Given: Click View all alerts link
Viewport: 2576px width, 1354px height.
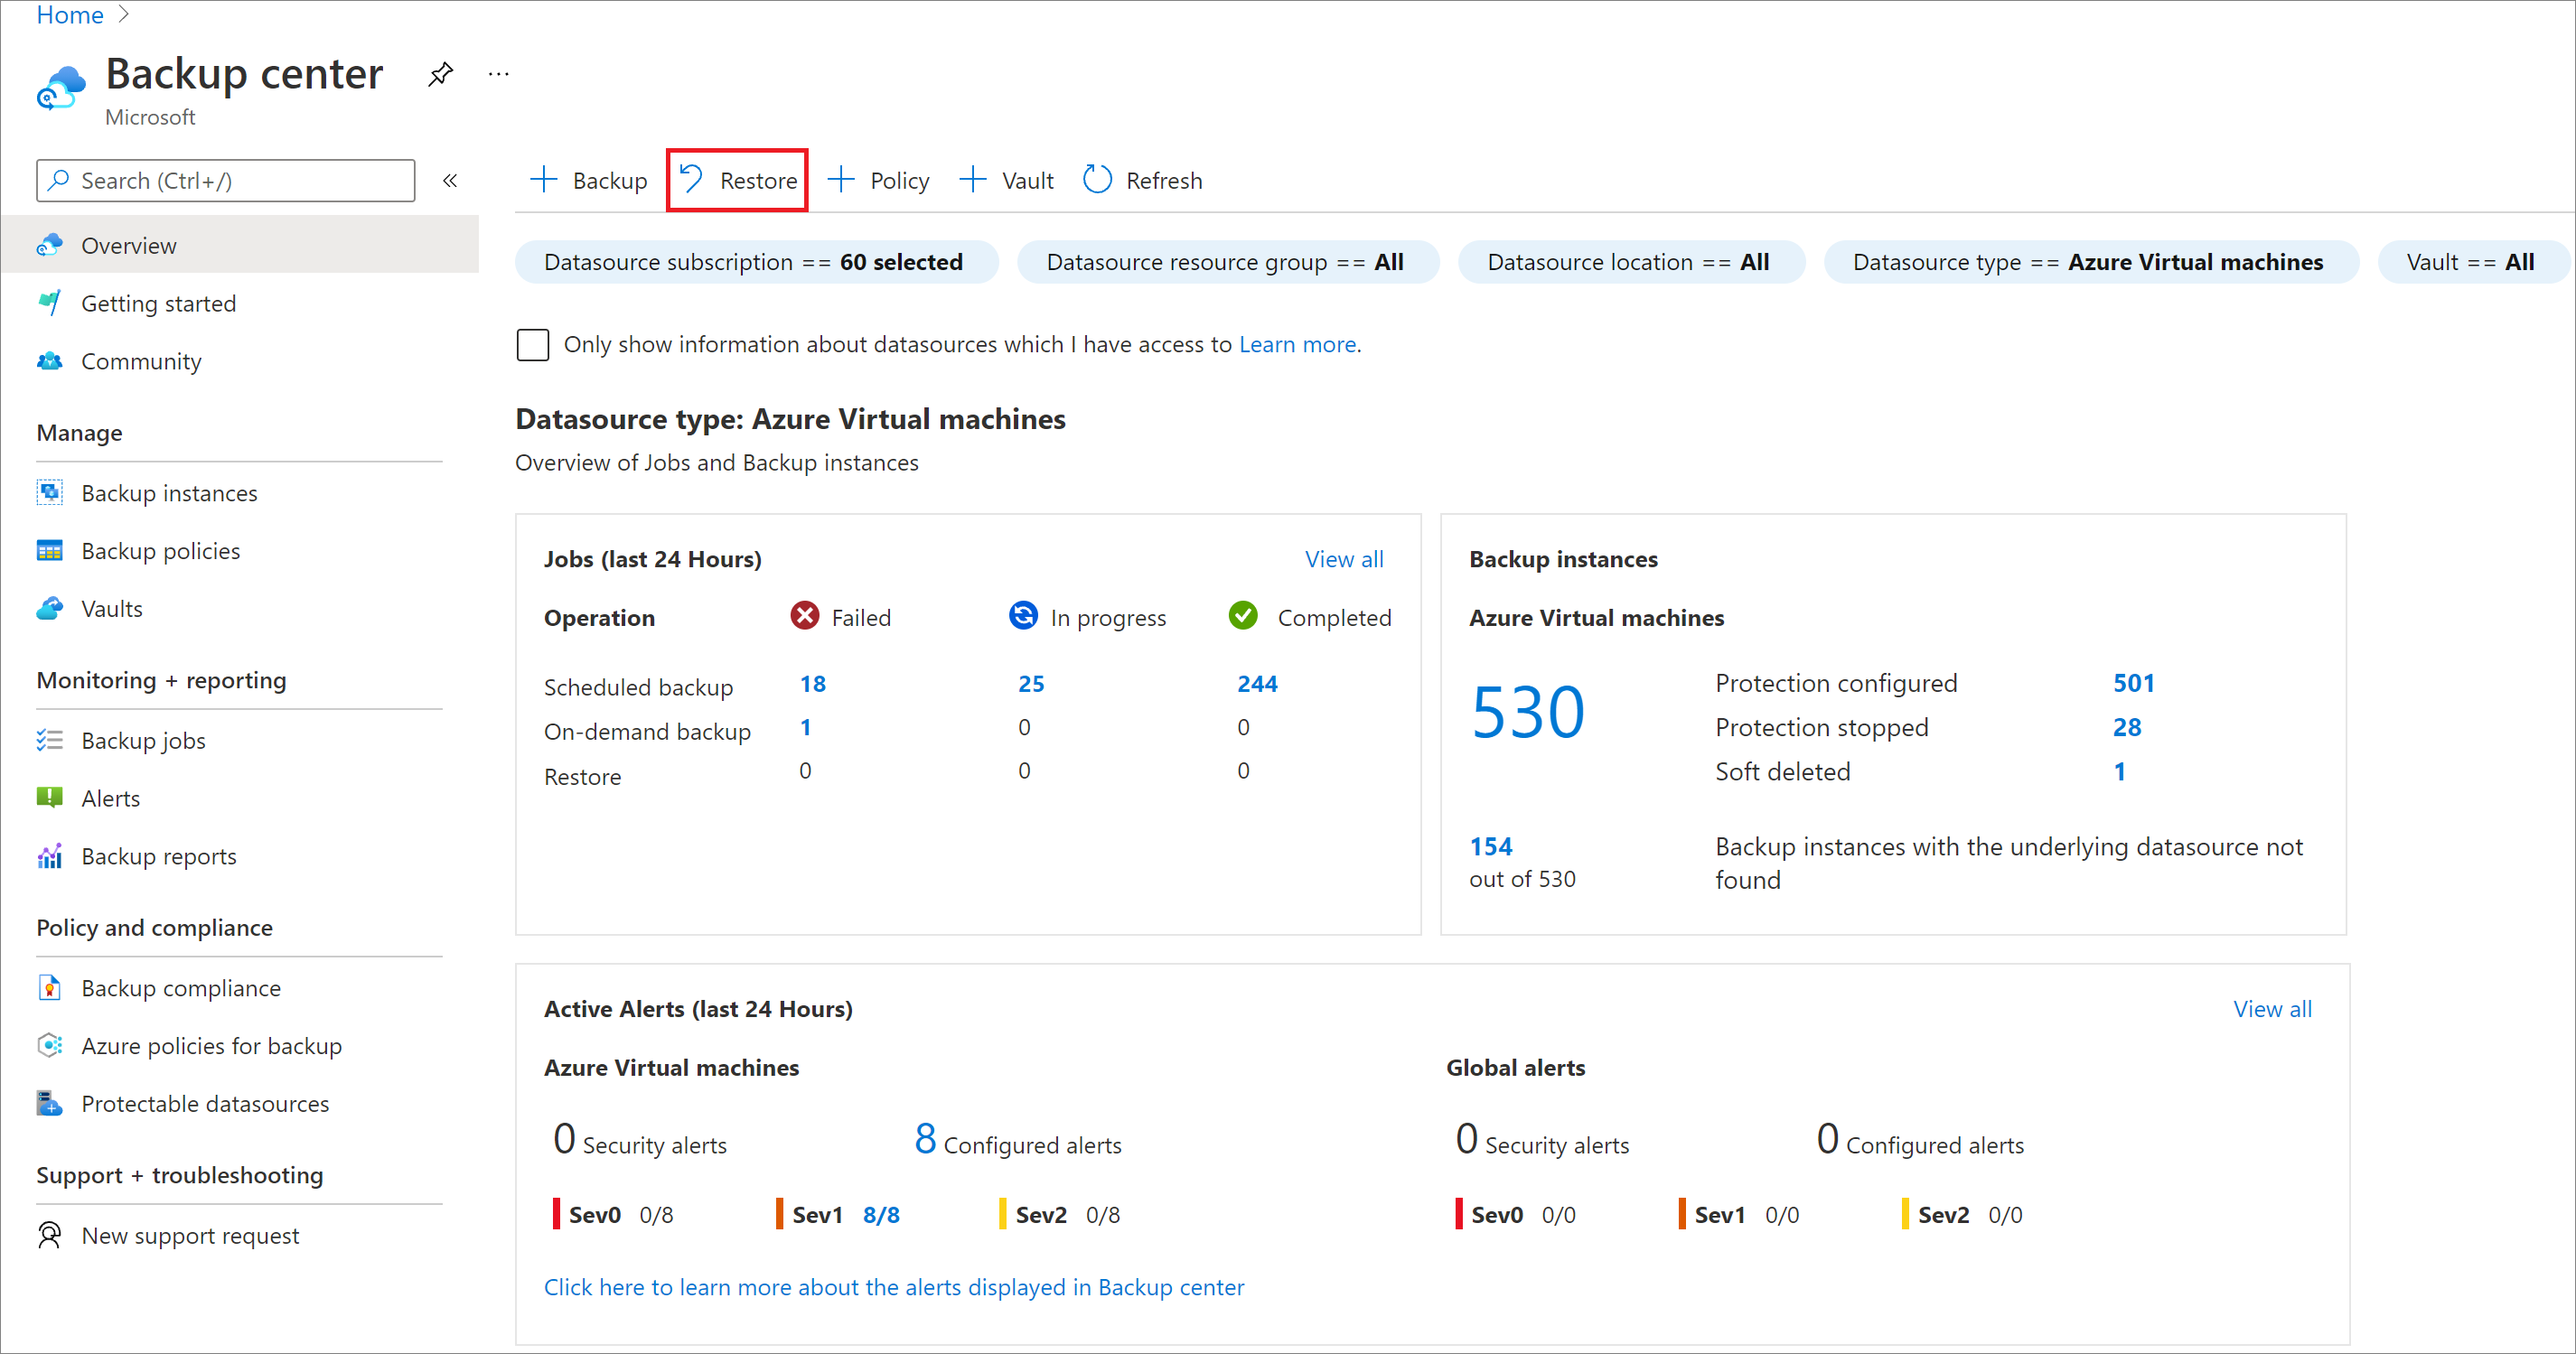Looking at the screenshot, I should 2274,1006.
